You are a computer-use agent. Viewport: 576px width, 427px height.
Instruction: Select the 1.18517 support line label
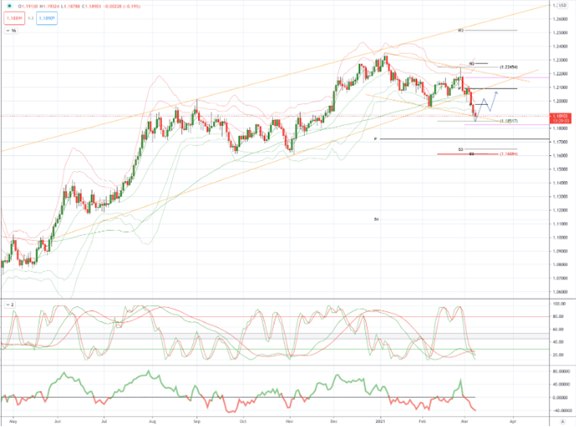pyautogui.click(x=509, y=121)
